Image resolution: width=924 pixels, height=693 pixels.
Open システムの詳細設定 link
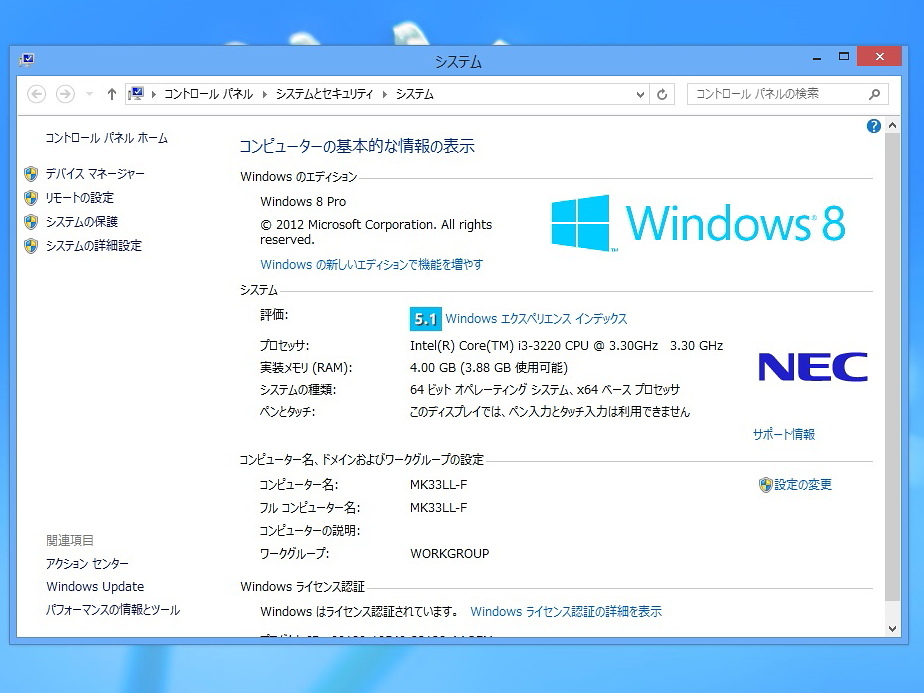pyautogui.click(x=94, y=246)
